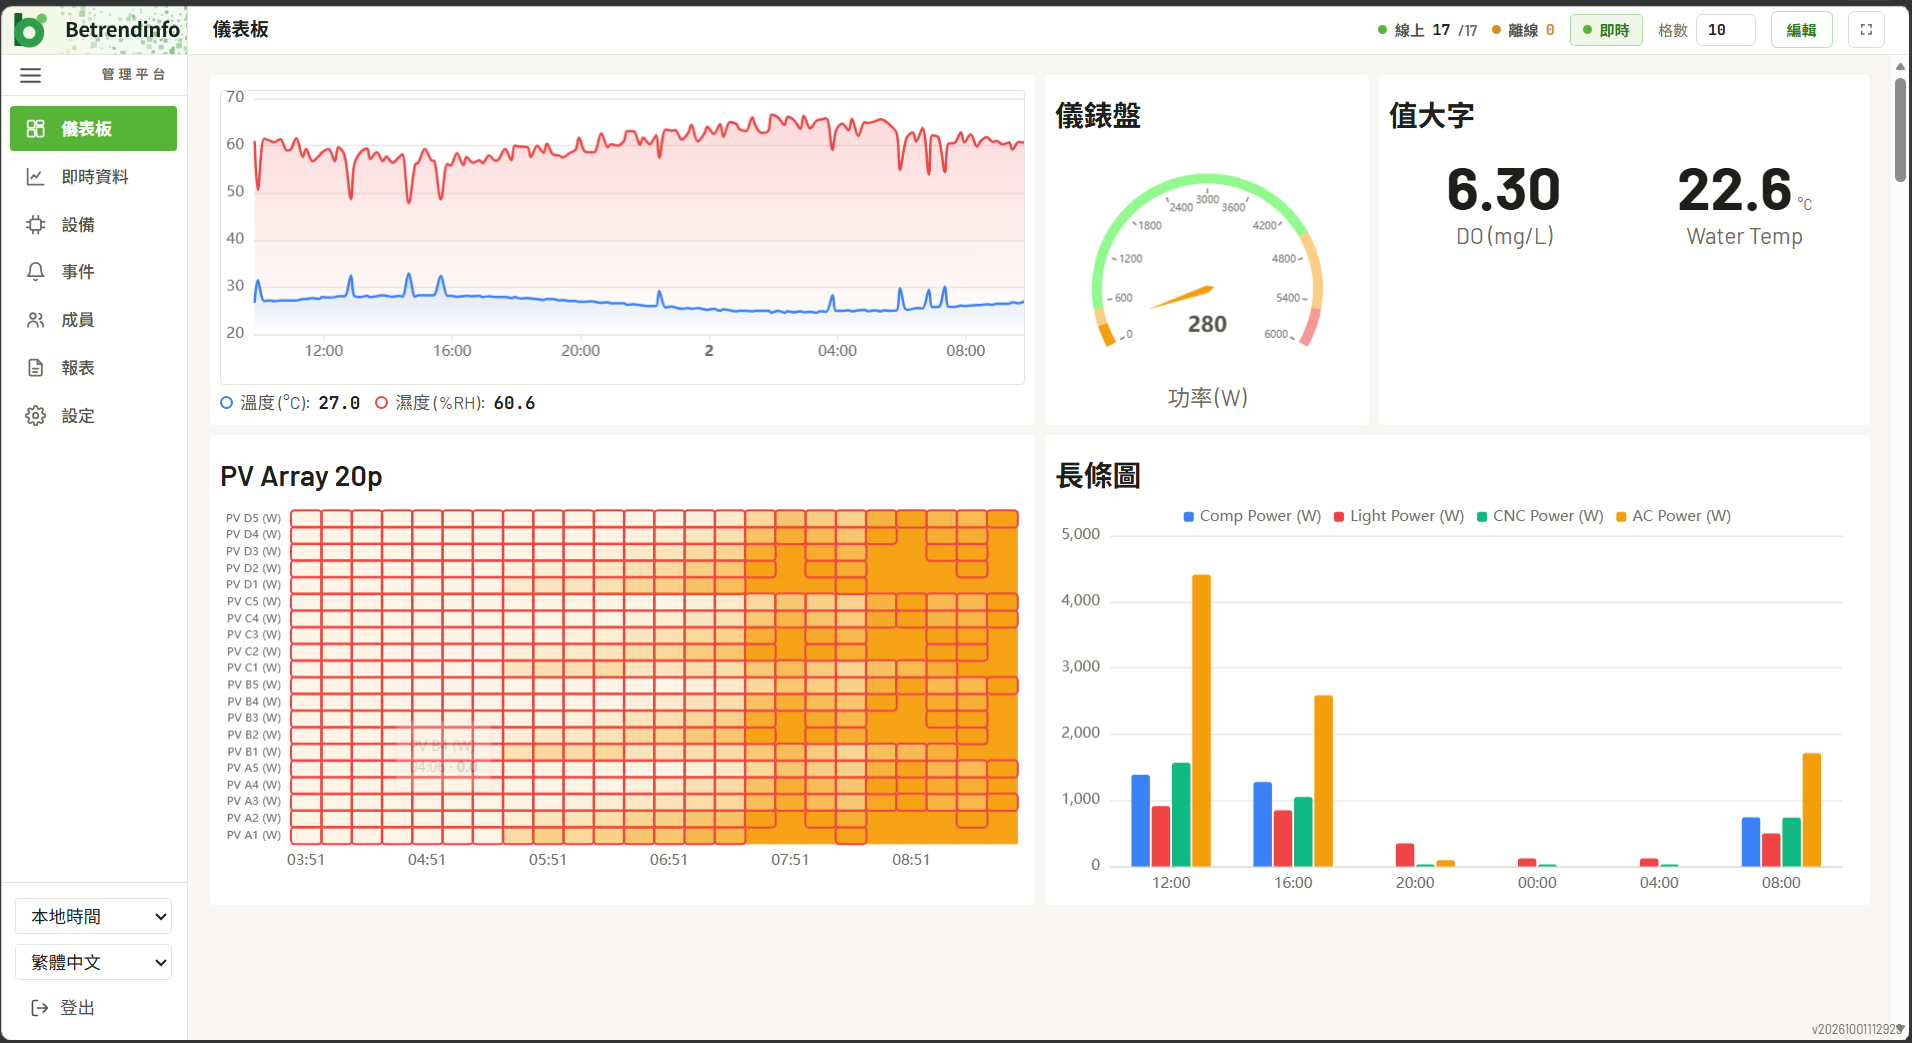Click the PV D5 (W) heatmap row label

click(x=253, y=518)
